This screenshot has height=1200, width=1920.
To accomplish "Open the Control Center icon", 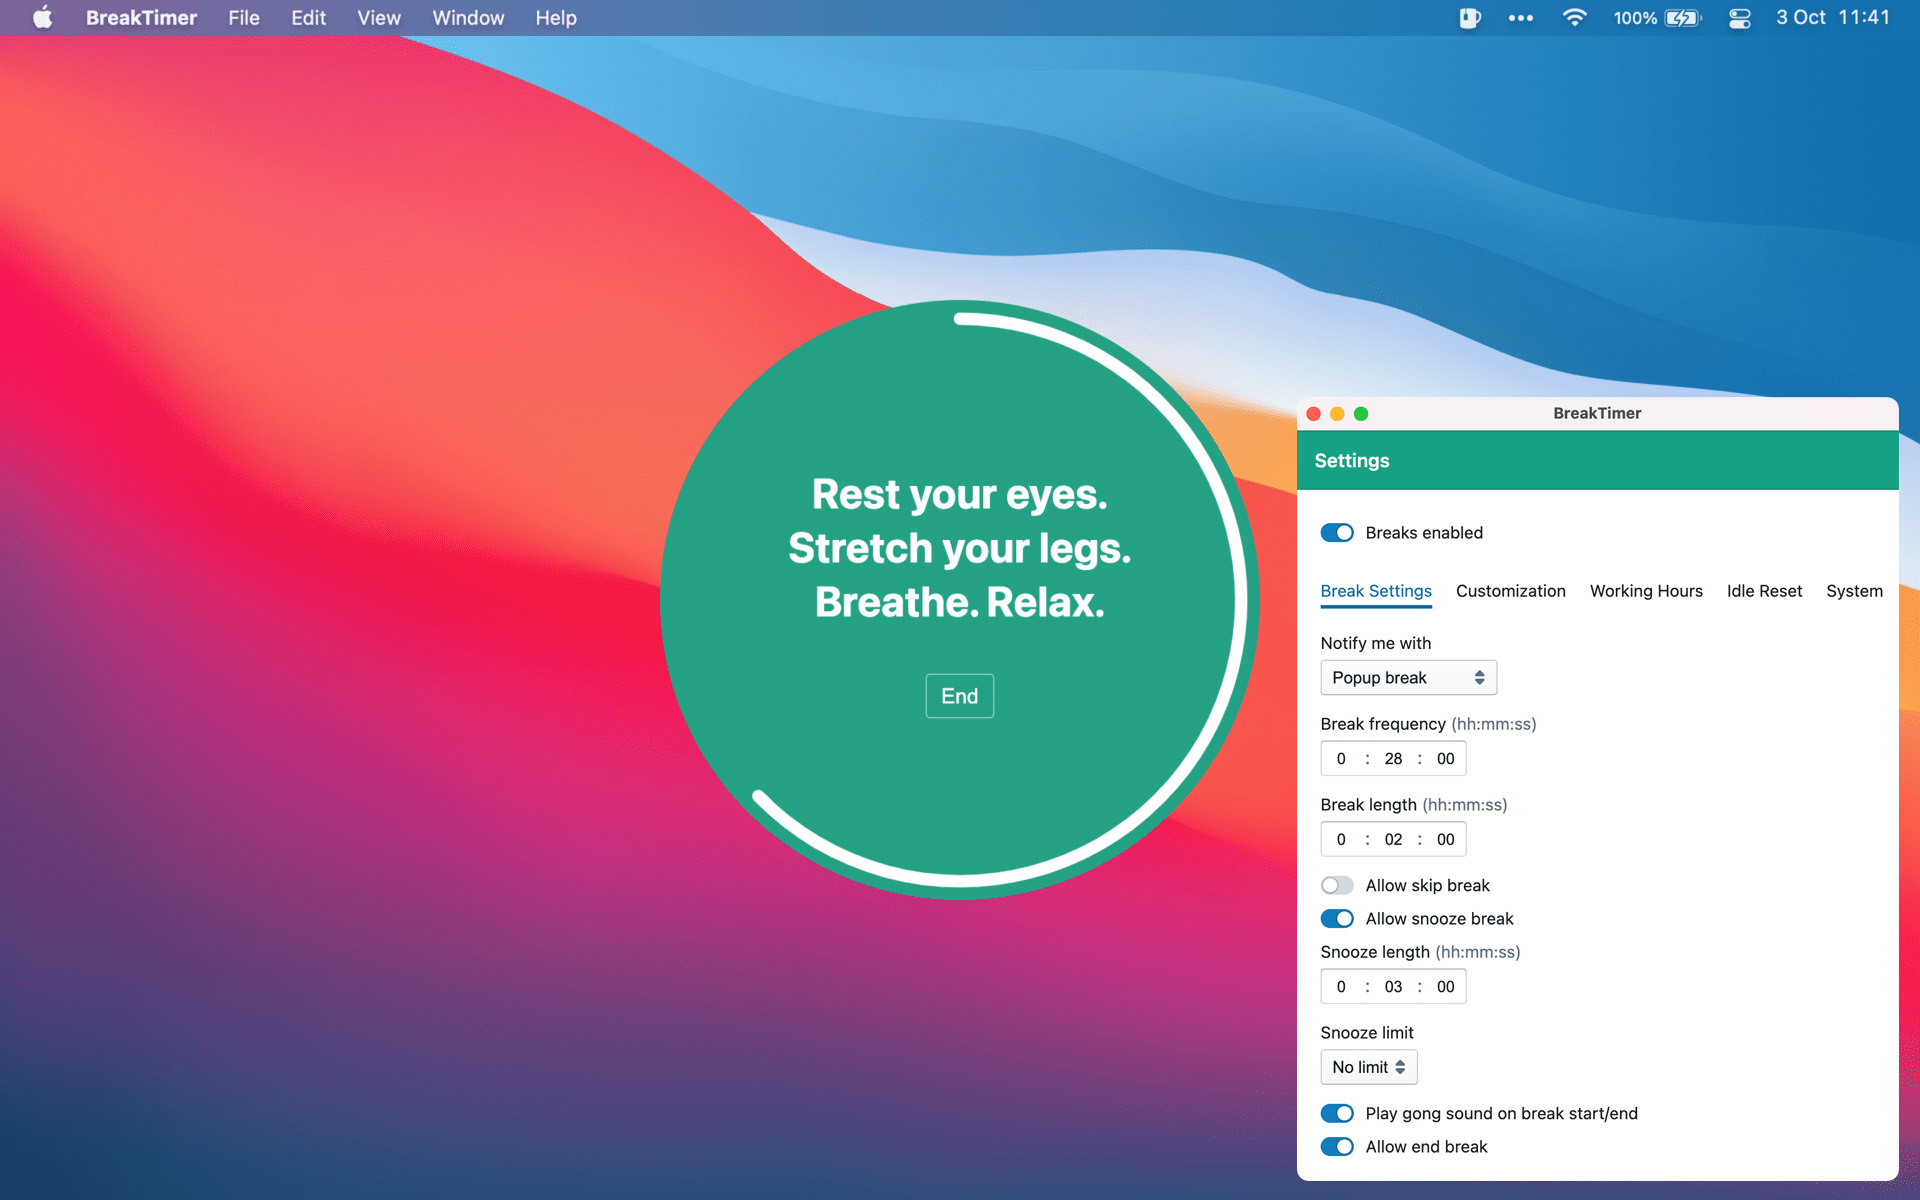I will tap(1739, 18).
